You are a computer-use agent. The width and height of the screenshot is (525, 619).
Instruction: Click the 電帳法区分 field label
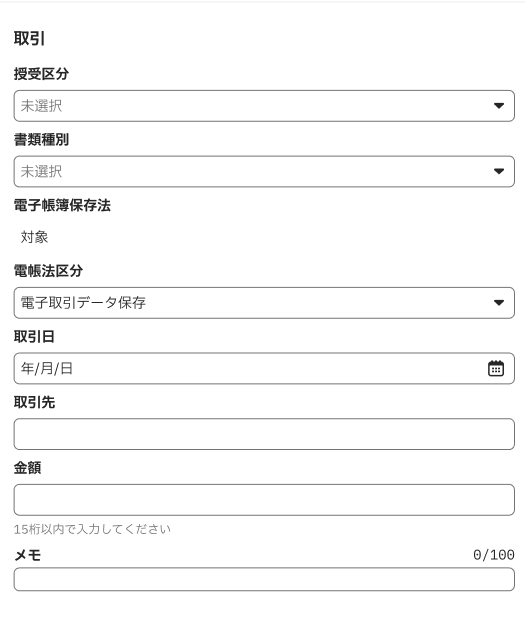(48, 271)
